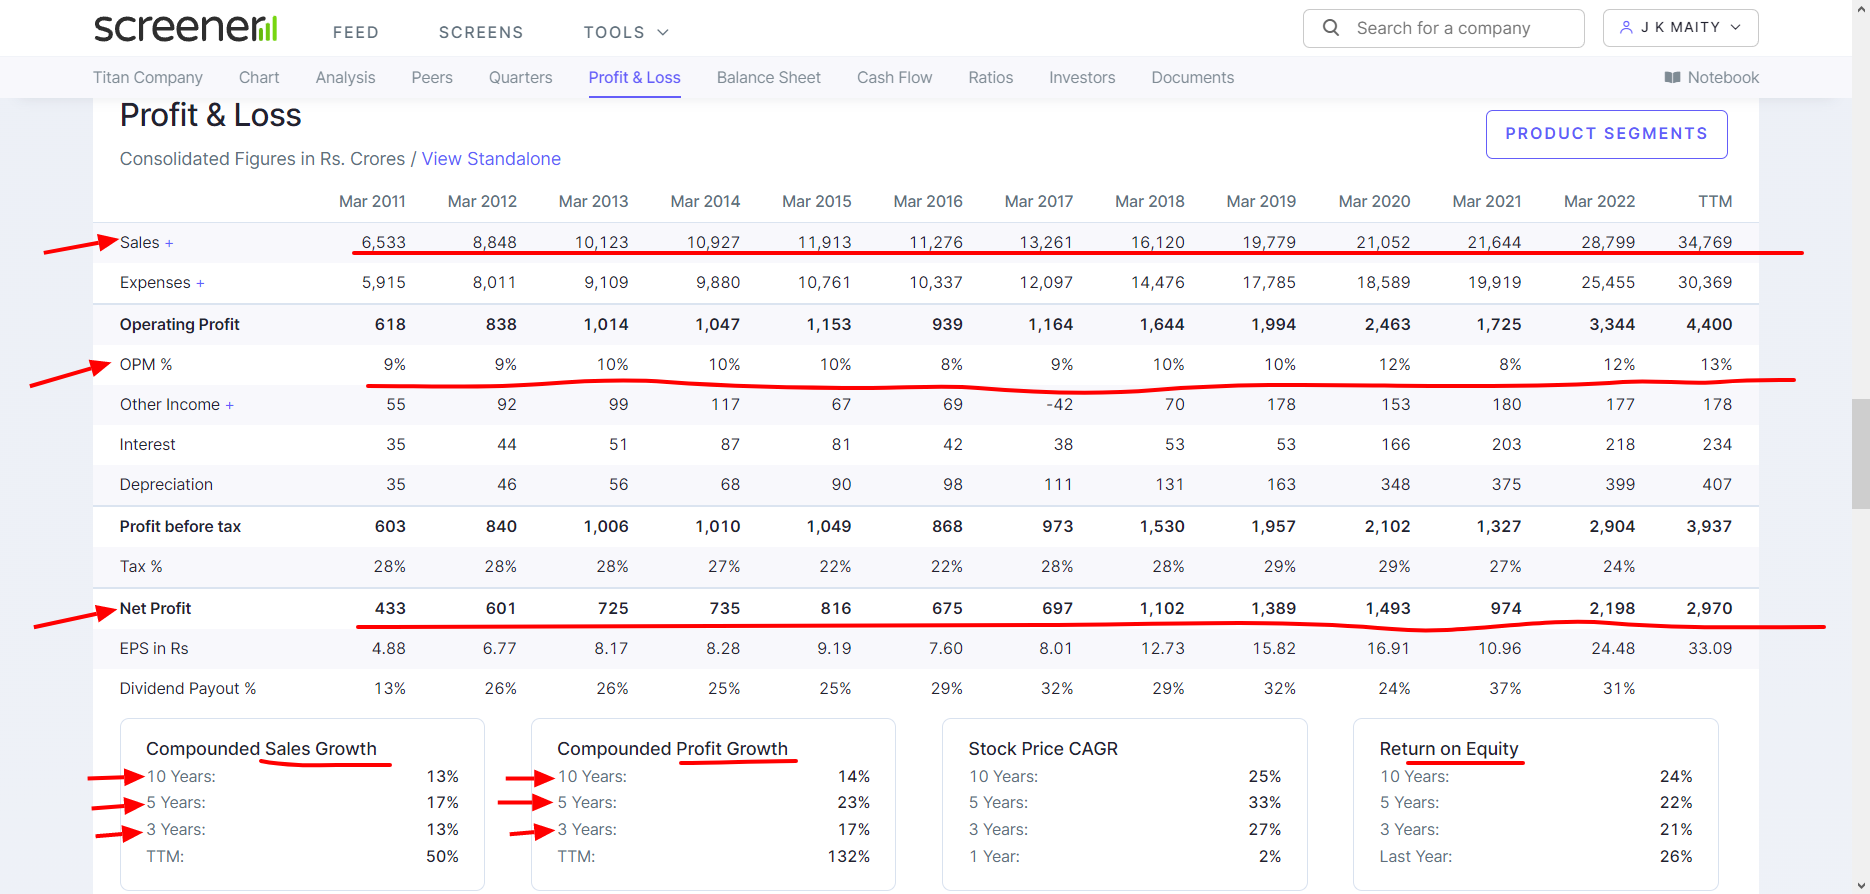
Task: Open the TOOLS dropdown menu
Action: pyautogui.click(x=626, y=32)
